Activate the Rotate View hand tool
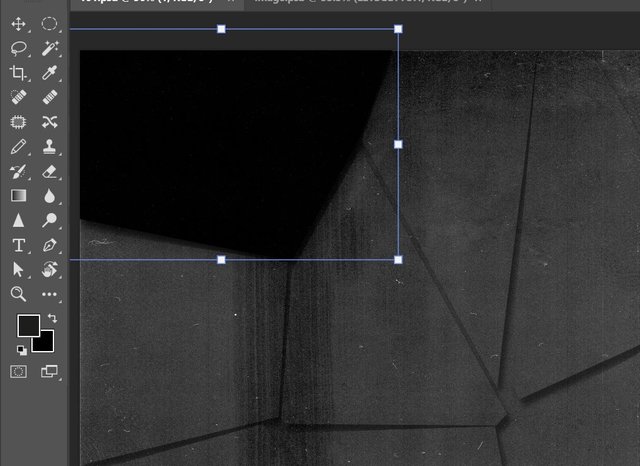The image size is (640, 466). 50,270
